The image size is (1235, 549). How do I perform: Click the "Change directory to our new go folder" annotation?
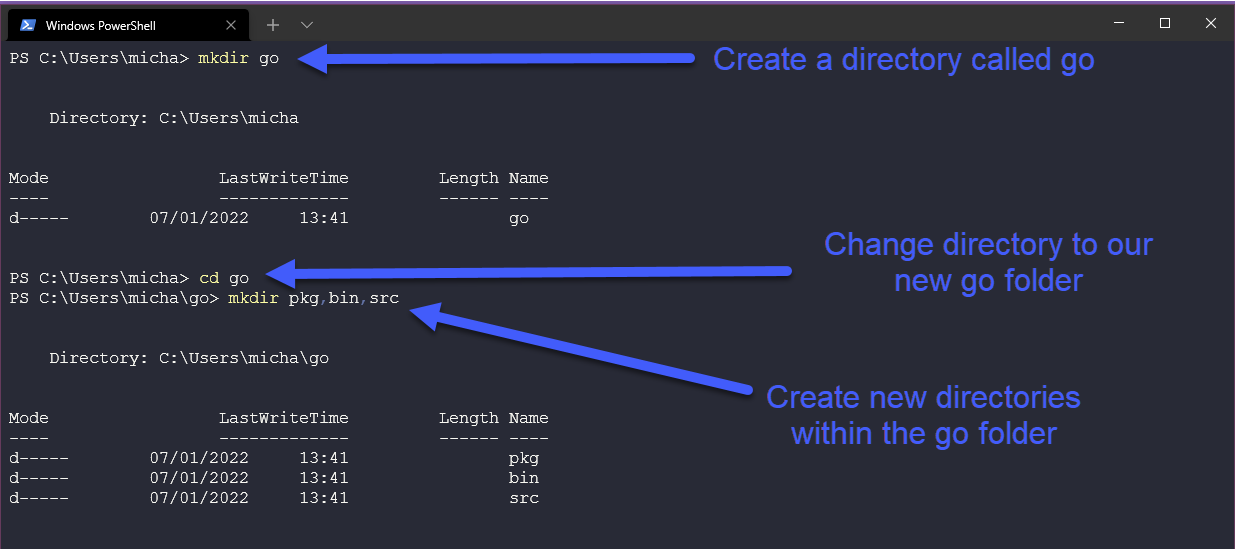pyautogui.click(x=988, y=262)
